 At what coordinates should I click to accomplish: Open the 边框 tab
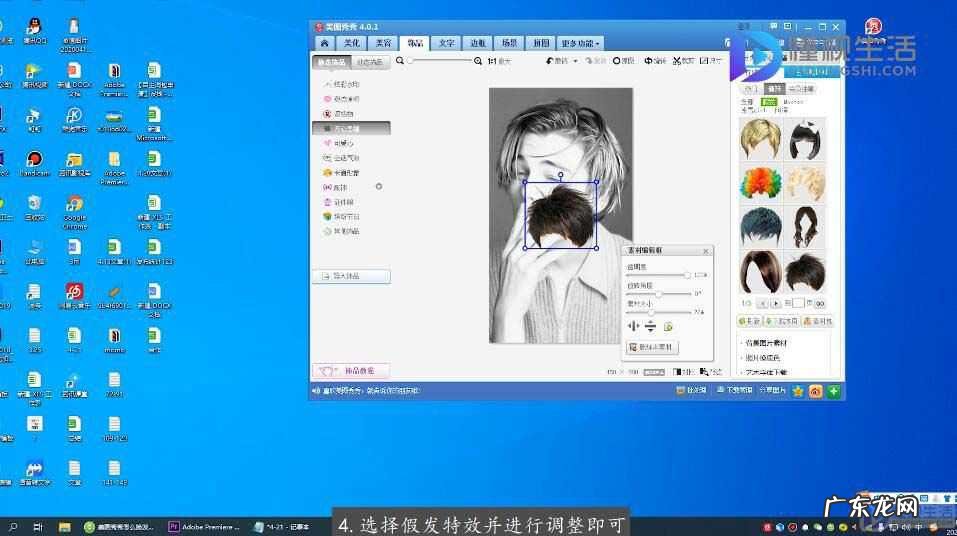(478, 43)
